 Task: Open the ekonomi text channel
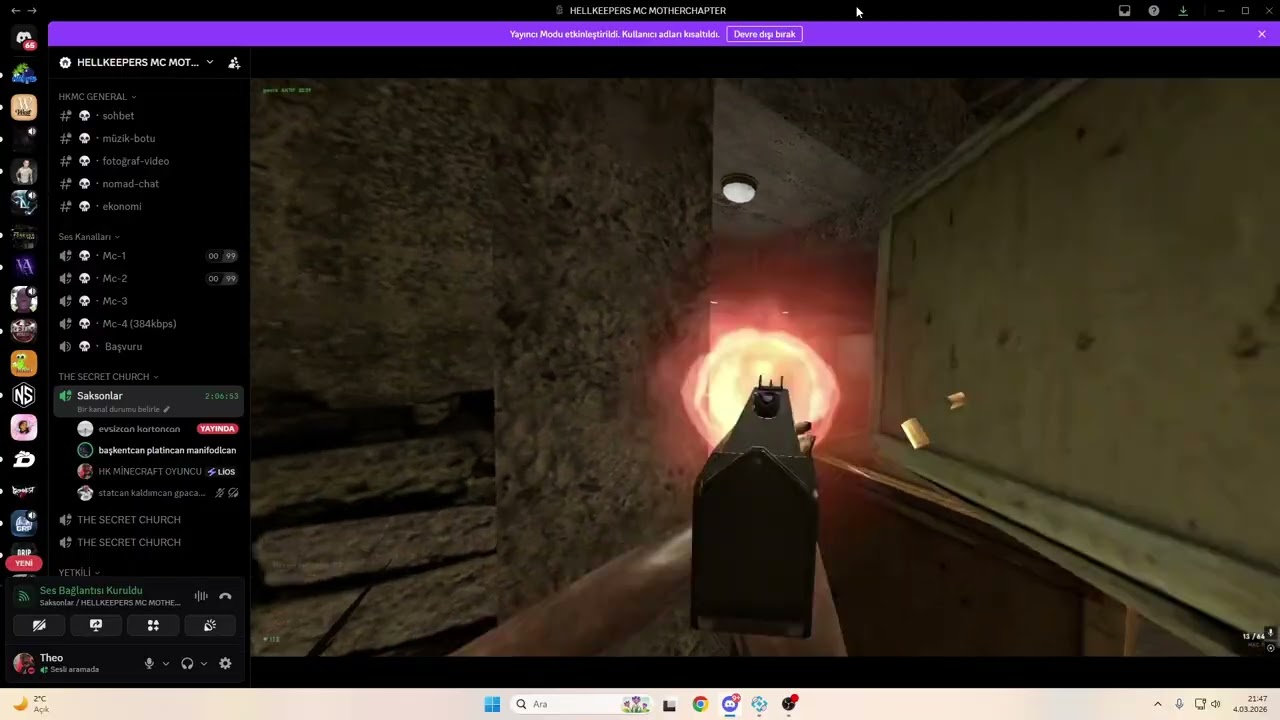[148, 206]
